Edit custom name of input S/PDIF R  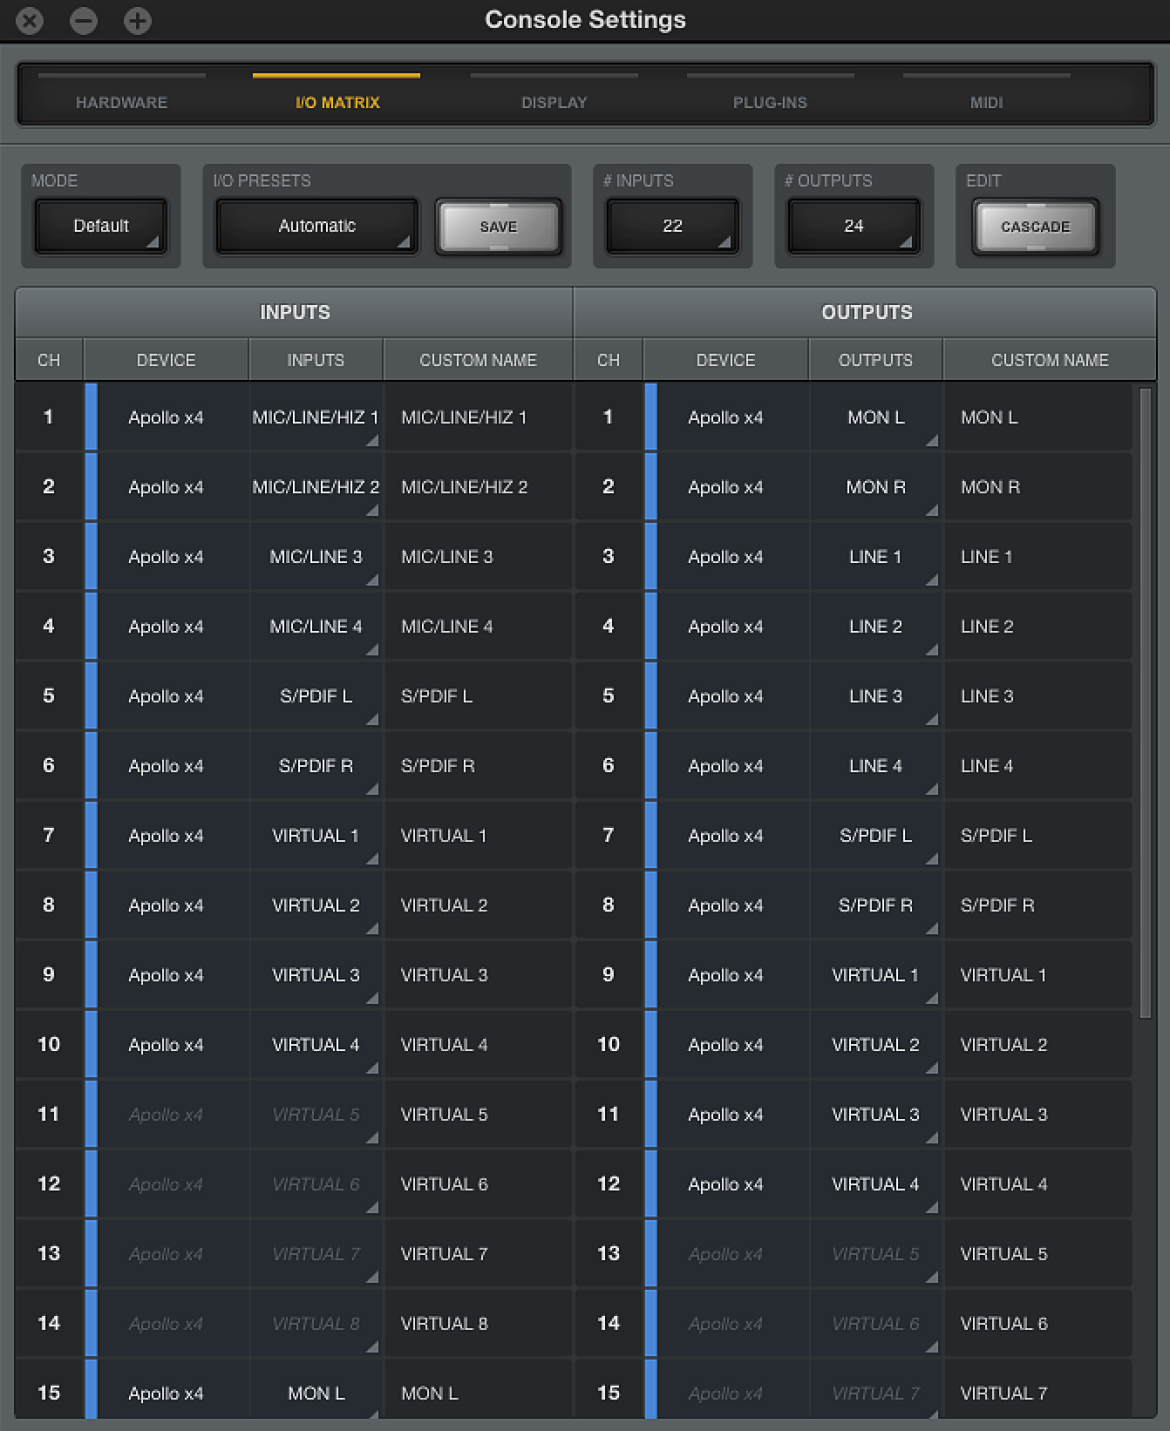click(x=478, y=766)
